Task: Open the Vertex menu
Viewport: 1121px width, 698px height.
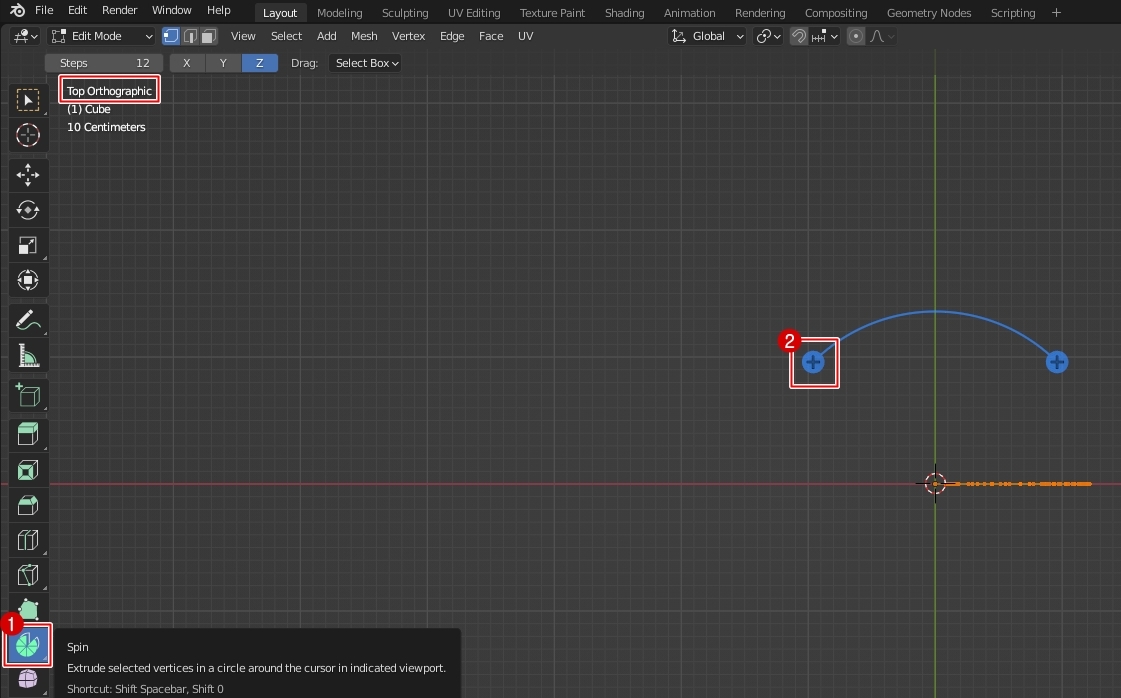Action: pyautogui.click(x=408, y=36)
